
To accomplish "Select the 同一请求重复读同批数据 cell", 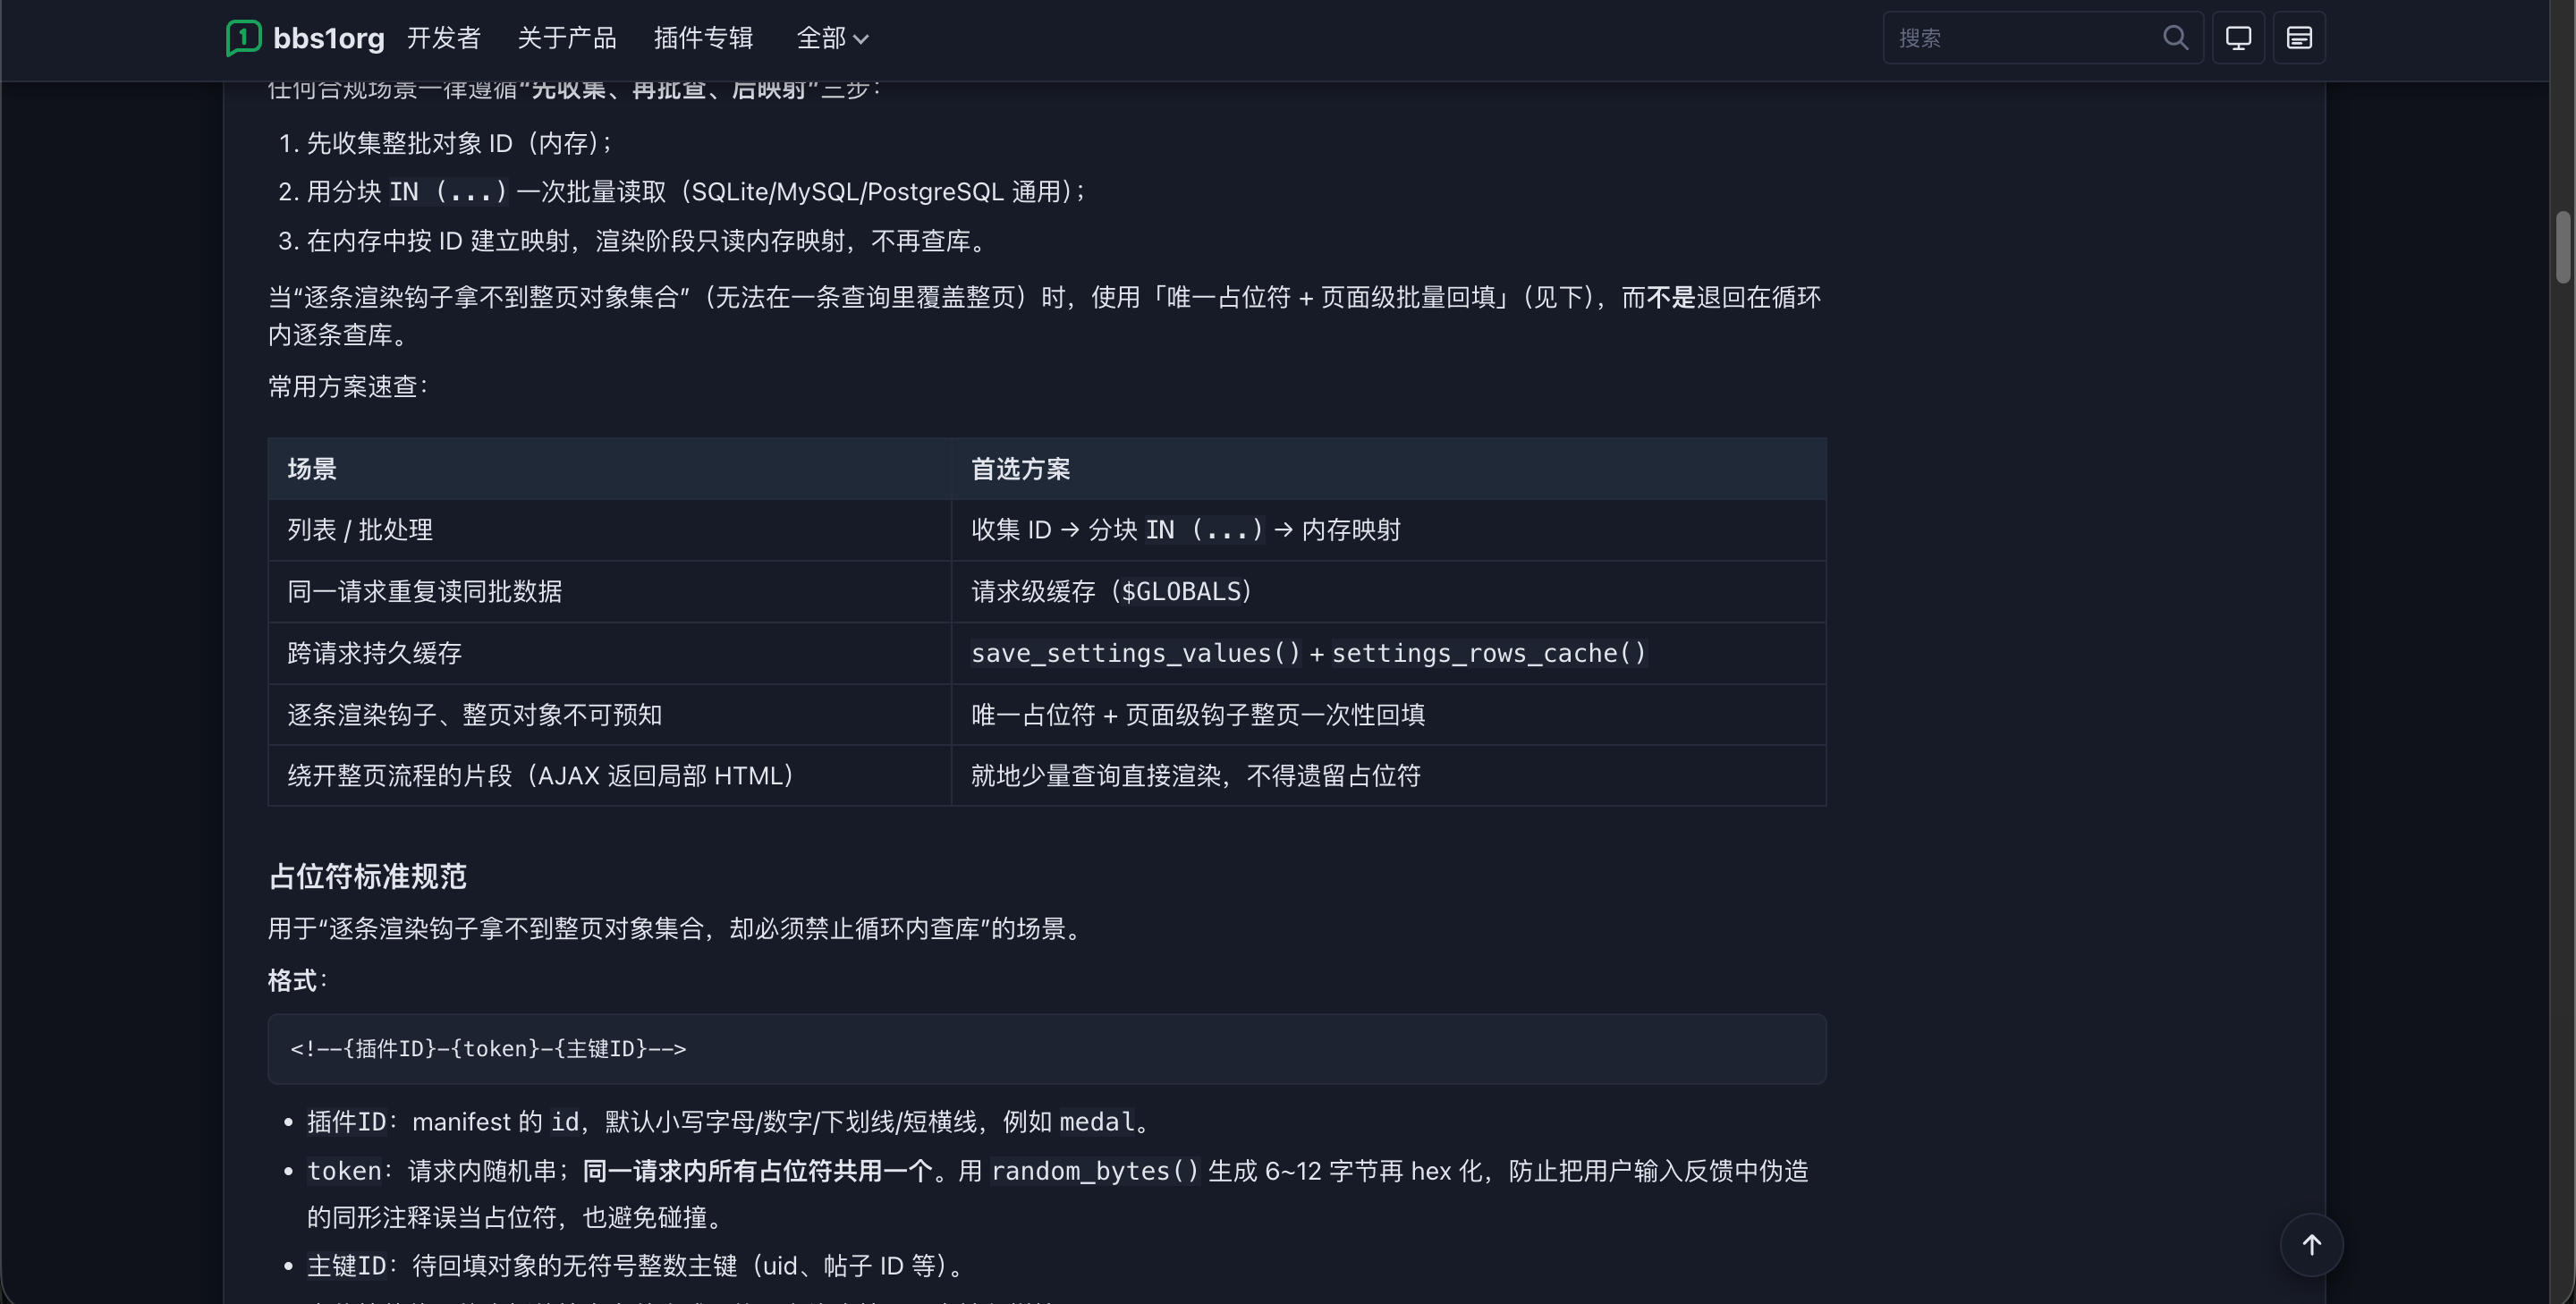I will coord(609,592).
